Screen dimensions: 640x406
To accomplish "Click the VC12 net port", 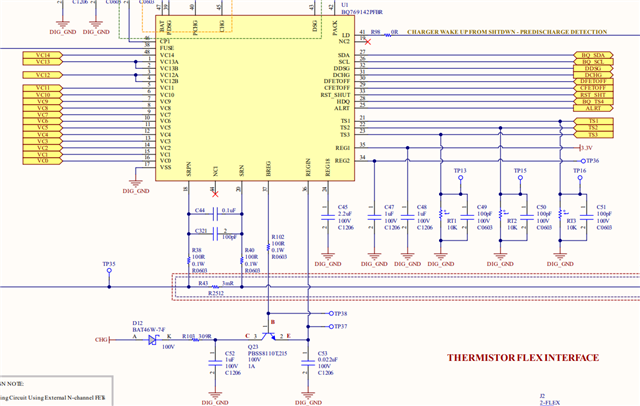I will tap(43, 75).
